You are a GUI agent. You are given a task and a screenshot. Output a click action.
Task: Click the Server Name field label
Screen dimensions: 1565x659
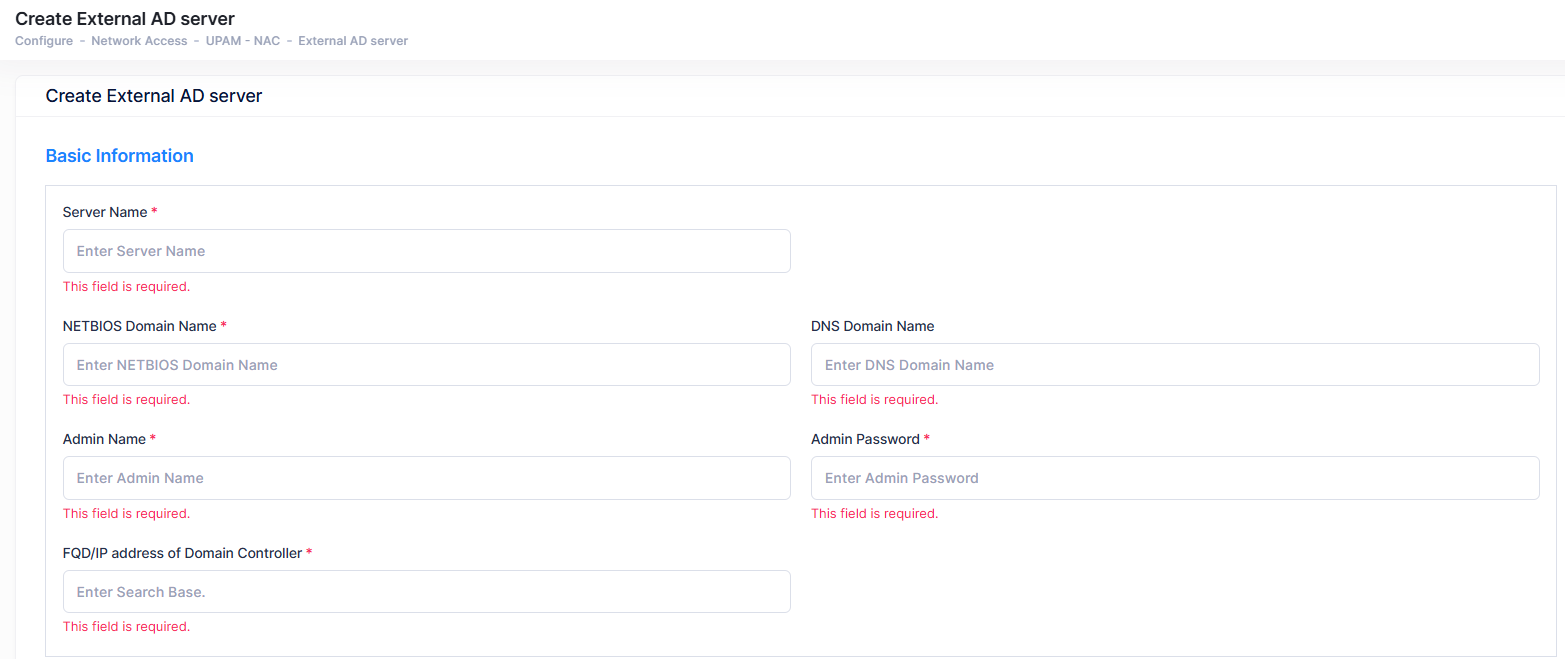[106, 212]
